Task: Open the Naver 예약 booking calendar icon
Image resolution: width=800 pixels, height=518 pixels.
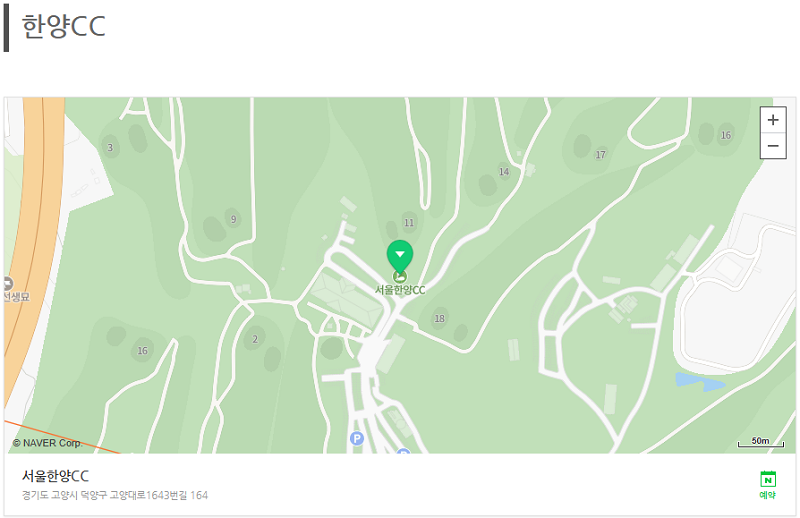Action: tap(768, 485)
